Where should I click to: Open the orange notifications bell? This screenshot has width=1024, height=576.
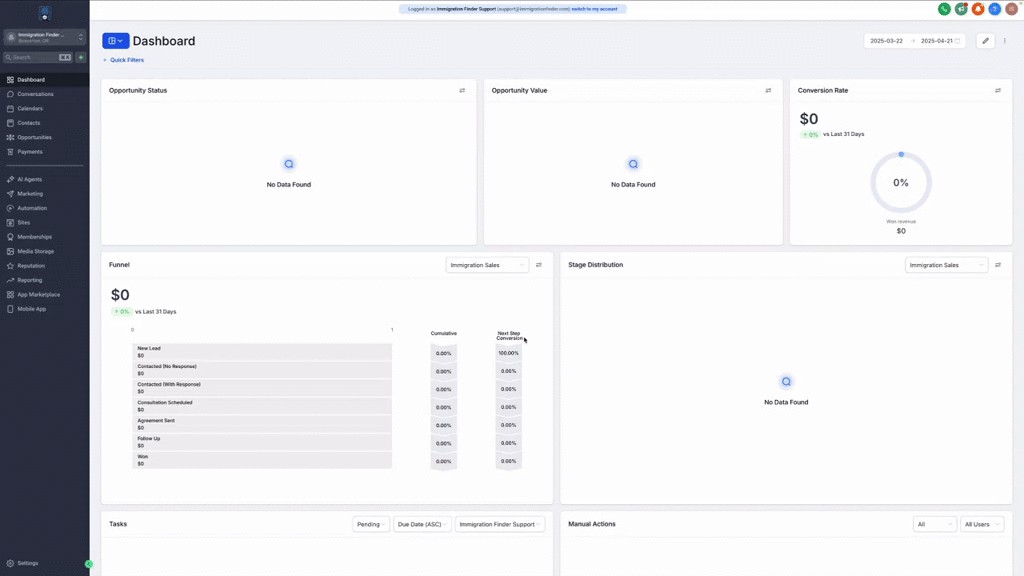[978, 9]
